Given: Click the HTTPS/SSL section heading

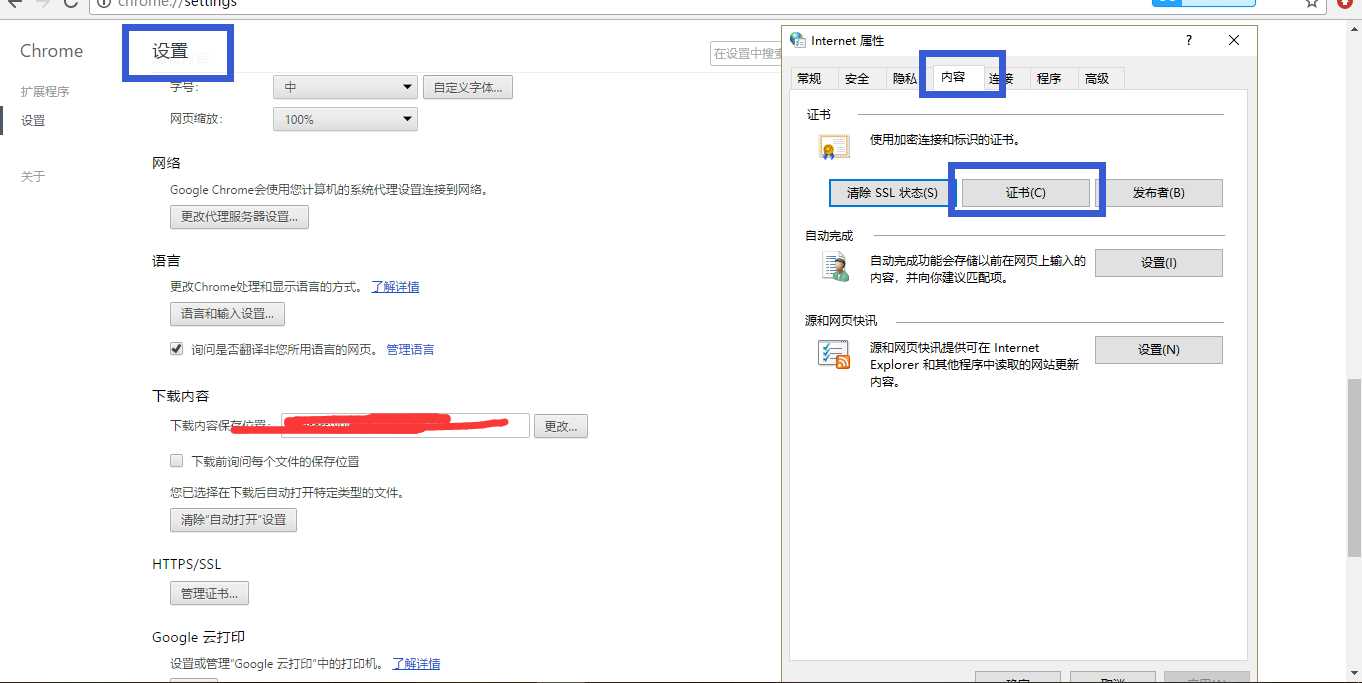Looking at the screenshot, I should point(187,564).
